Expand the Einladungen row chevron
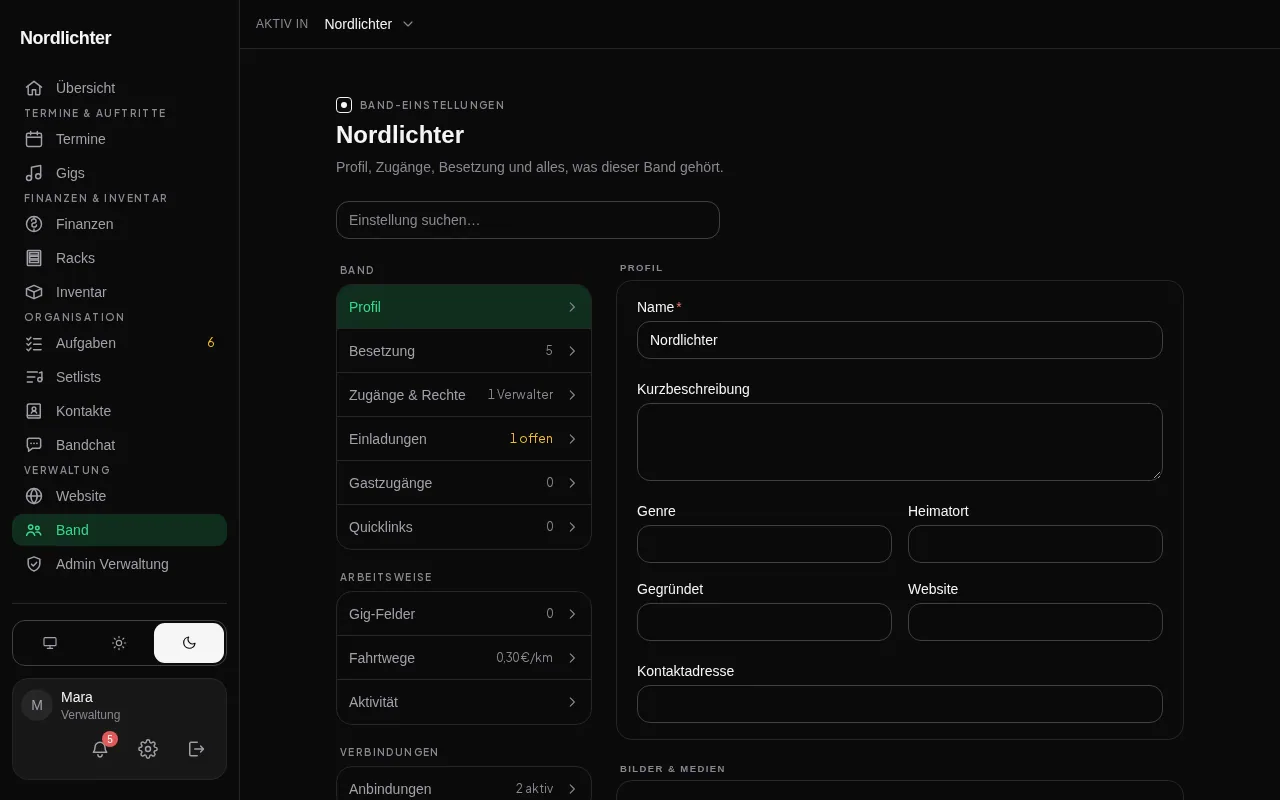 [x=572, y=439]
